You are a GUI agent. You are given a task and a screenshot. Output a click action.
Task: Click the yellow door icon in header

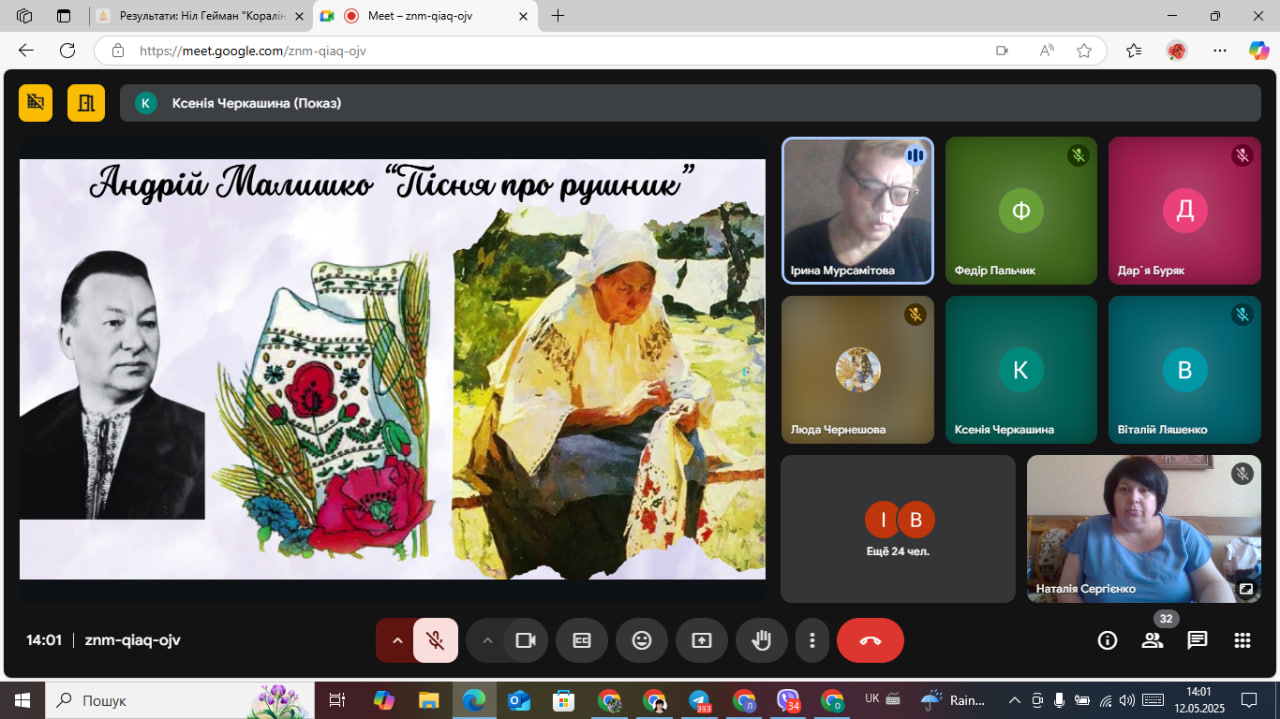(x=86, y=103)
